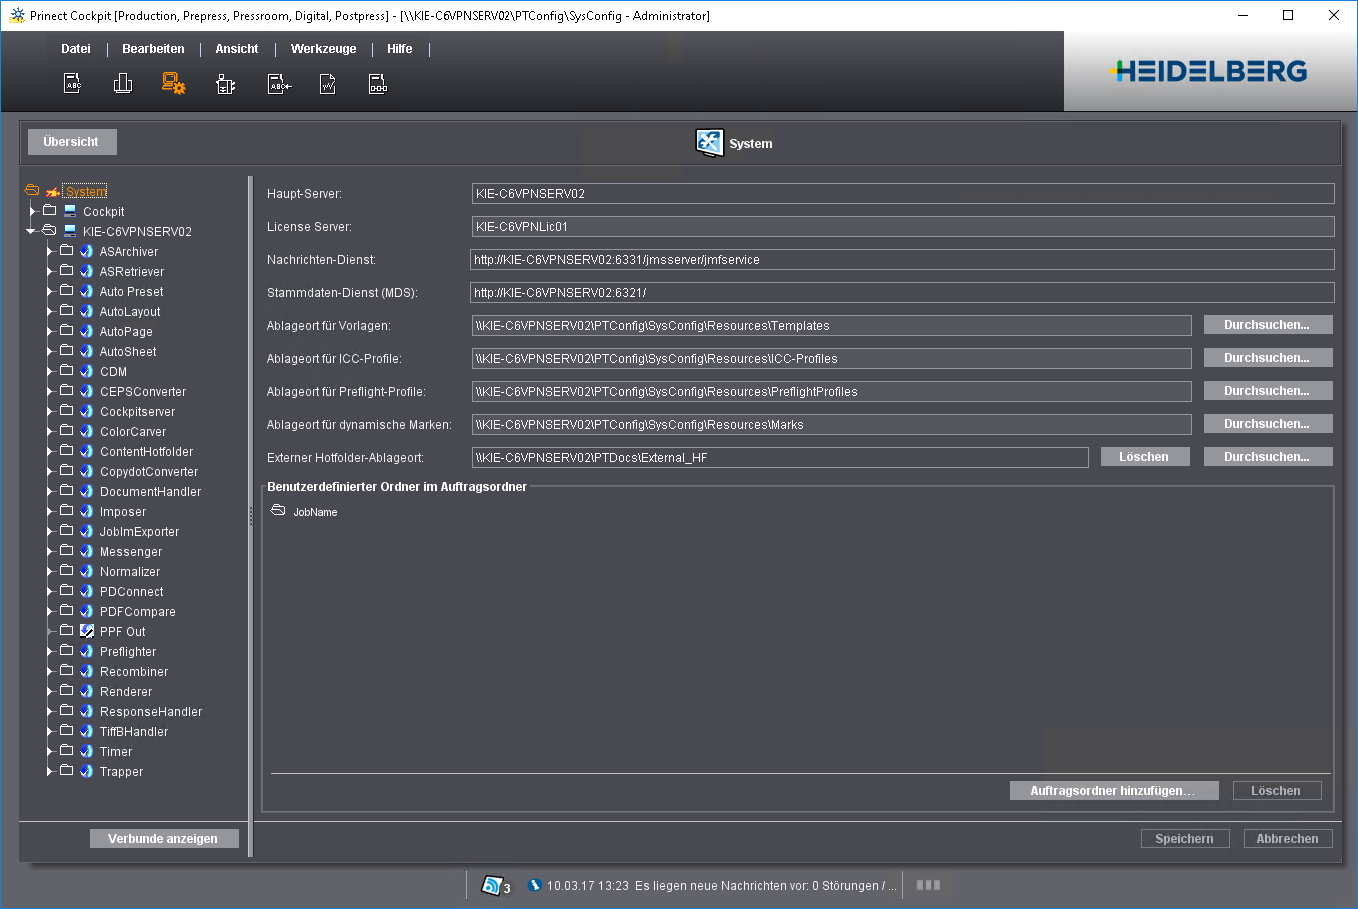
Task: Expand the Cockpit tree node
Action: (33, 211)
